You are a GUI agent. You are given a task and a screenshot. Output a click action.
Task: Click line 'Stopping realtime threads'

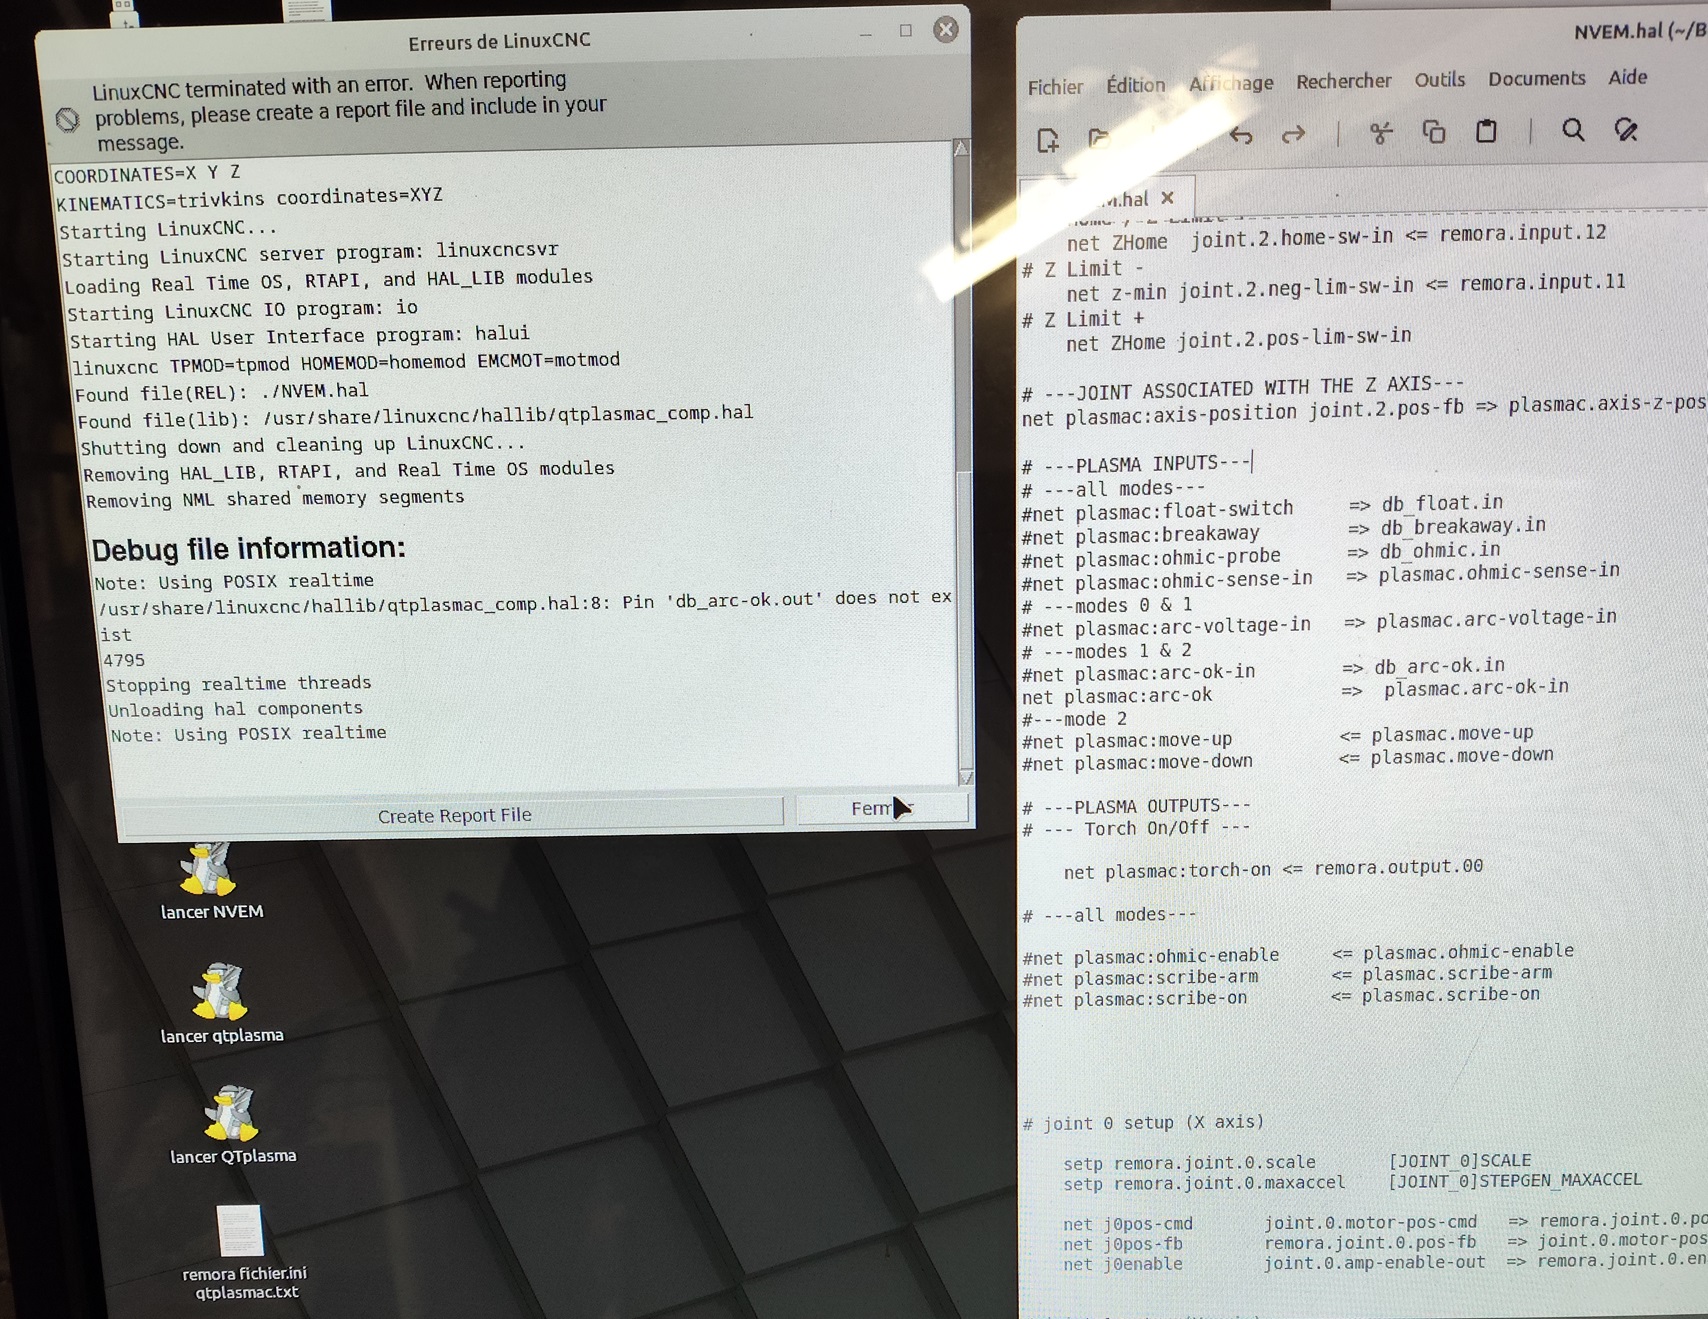(238, 684)
